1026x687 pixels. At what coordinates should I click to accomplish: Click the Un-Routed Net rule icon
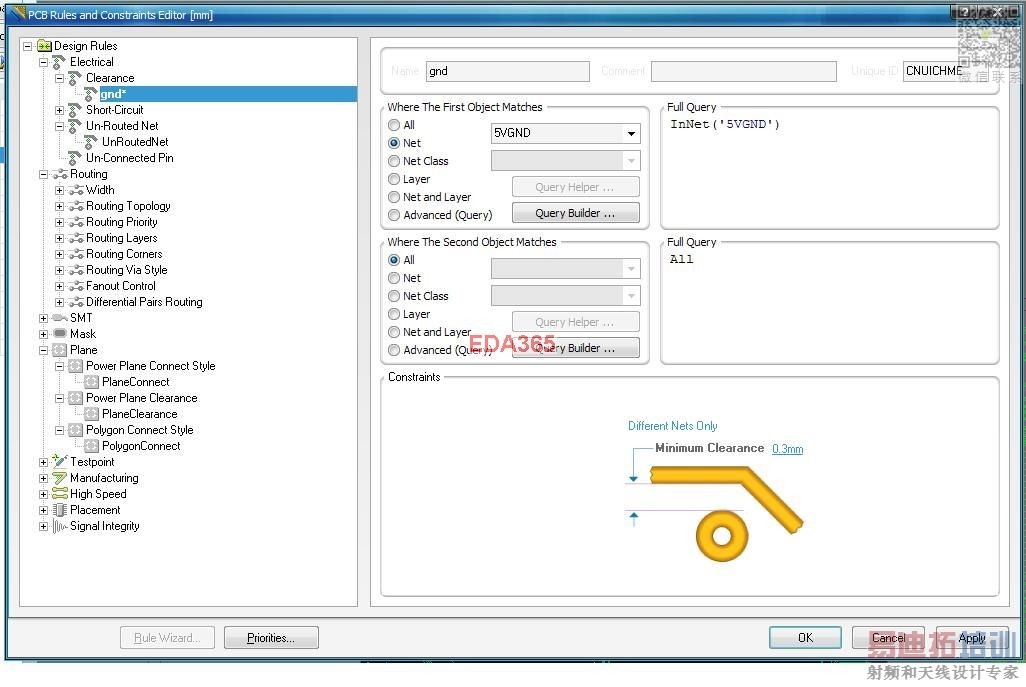[75, 126]
